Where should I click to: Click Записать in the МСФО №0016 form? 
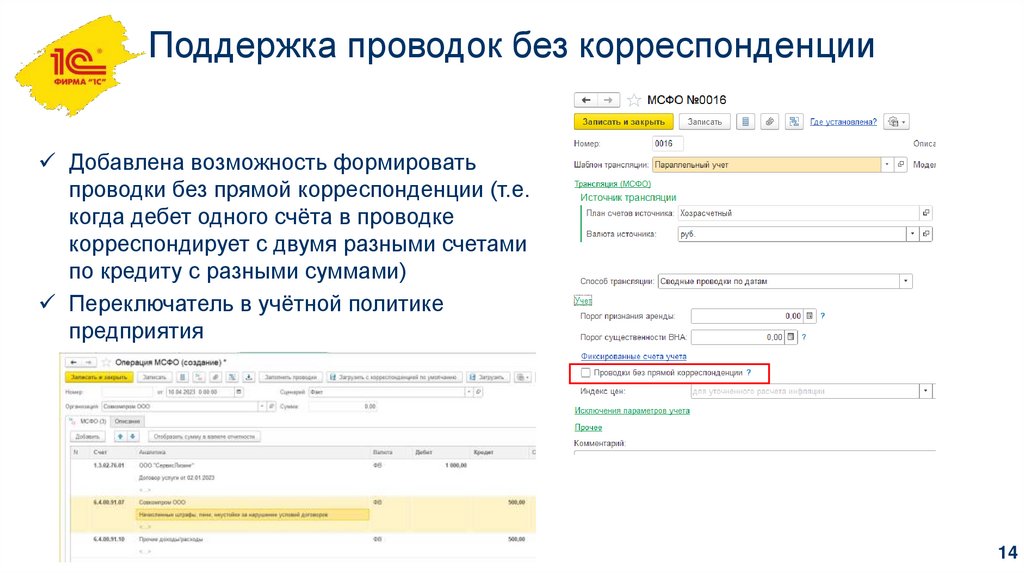705,121
